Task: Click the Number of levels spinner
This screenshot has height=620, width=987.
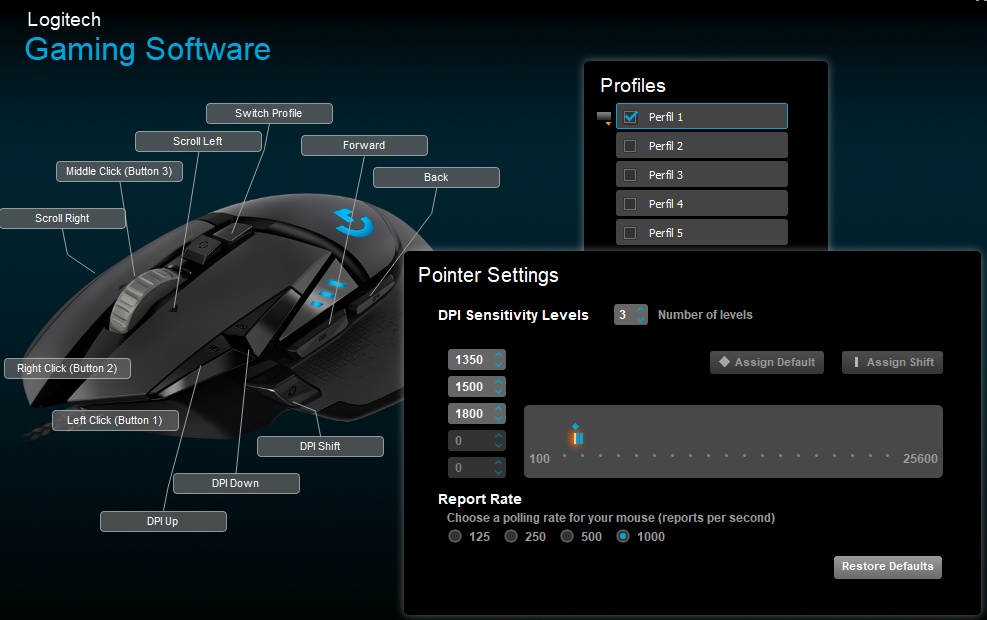Action: (630, 315)
